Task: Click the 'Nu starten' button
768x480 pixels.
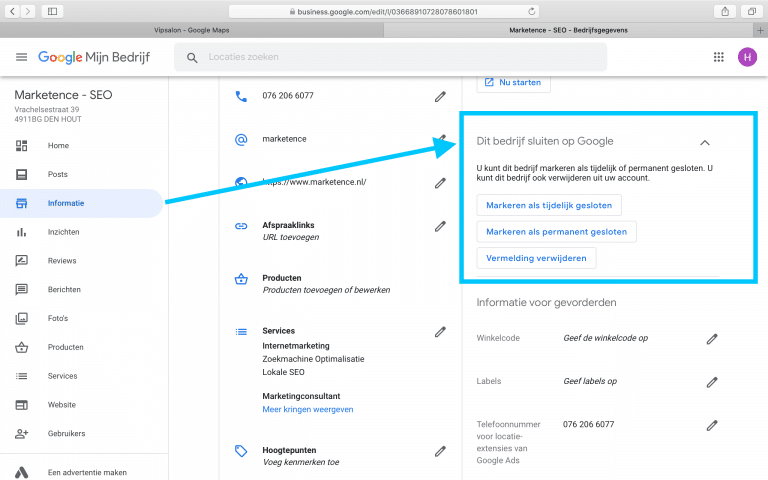Action: point(514,81)
